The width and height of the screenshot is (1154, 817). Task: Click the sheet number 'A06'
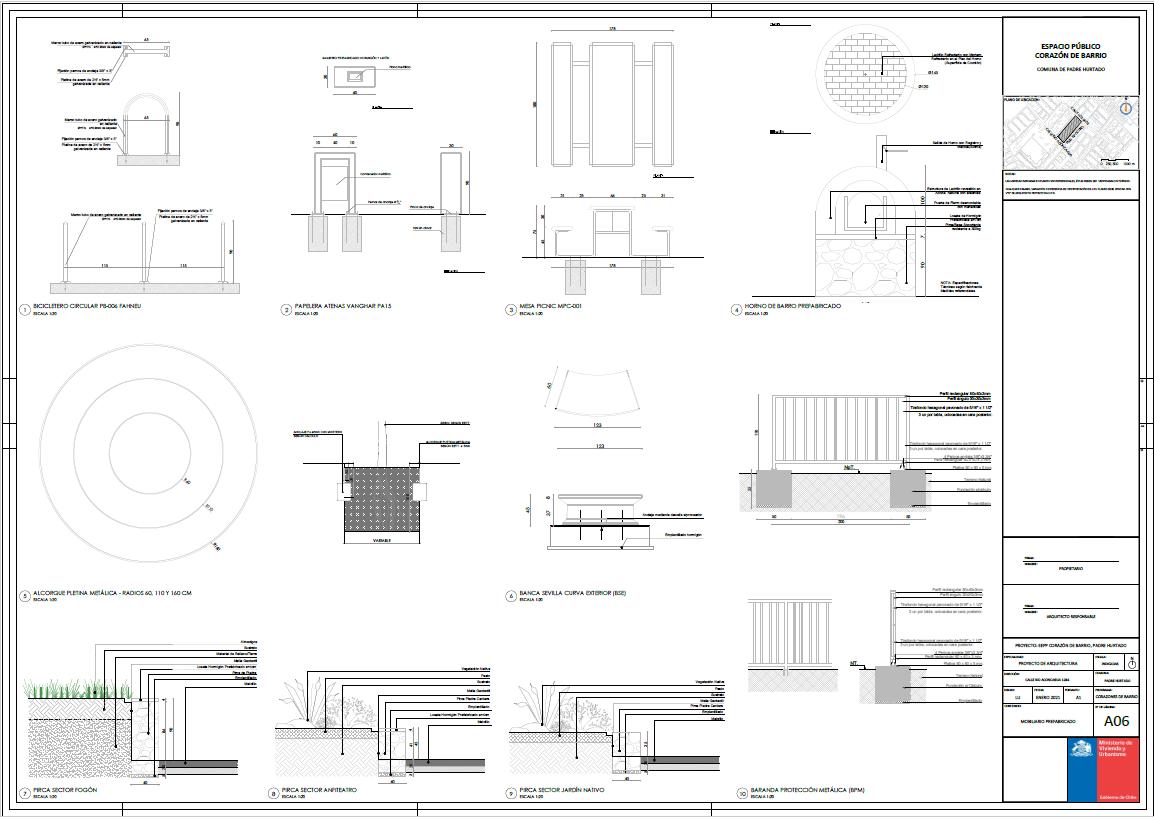coord(1116,721)
